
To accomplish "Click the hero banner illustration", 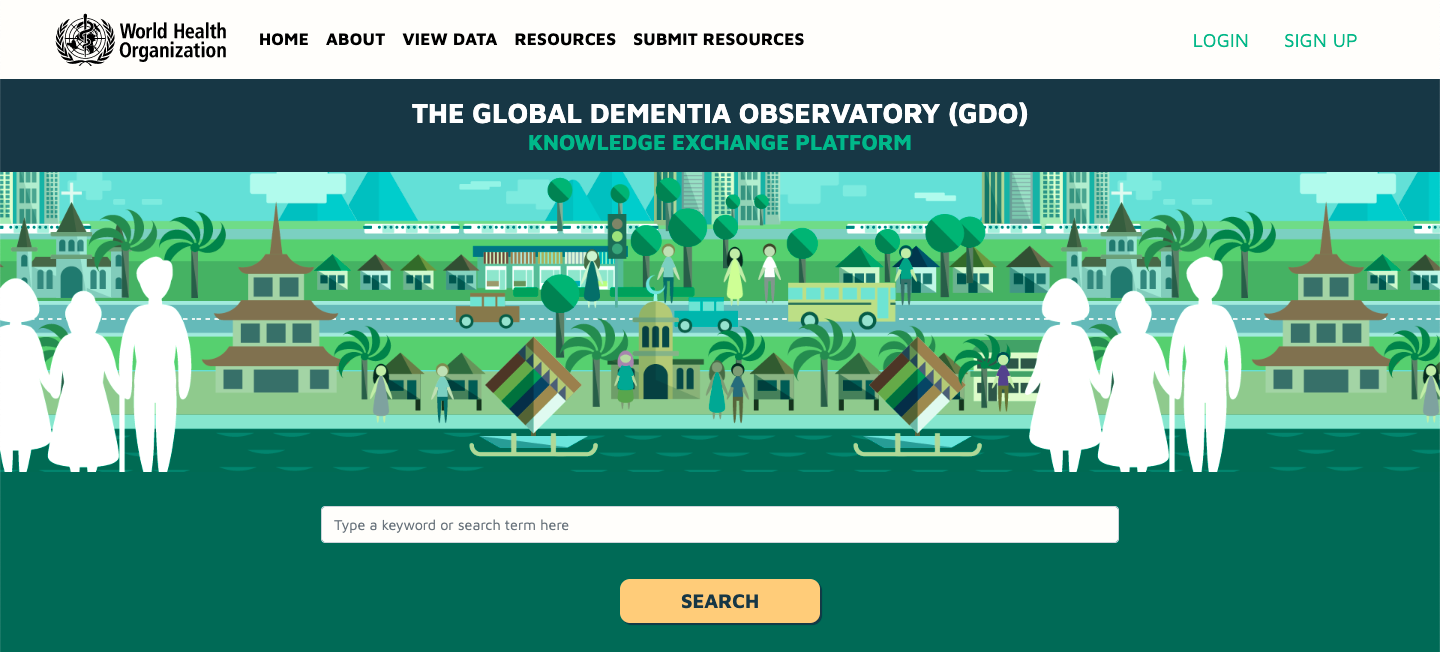I will pyautogui.click(x=720, y=320).
